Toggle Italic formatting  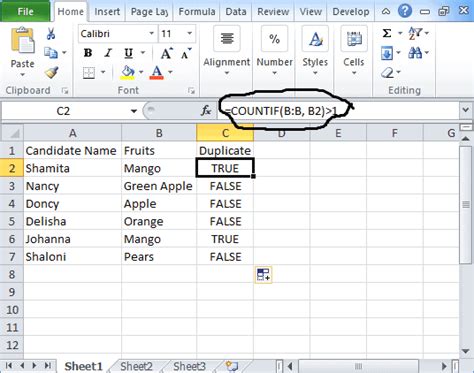point(108,53)
